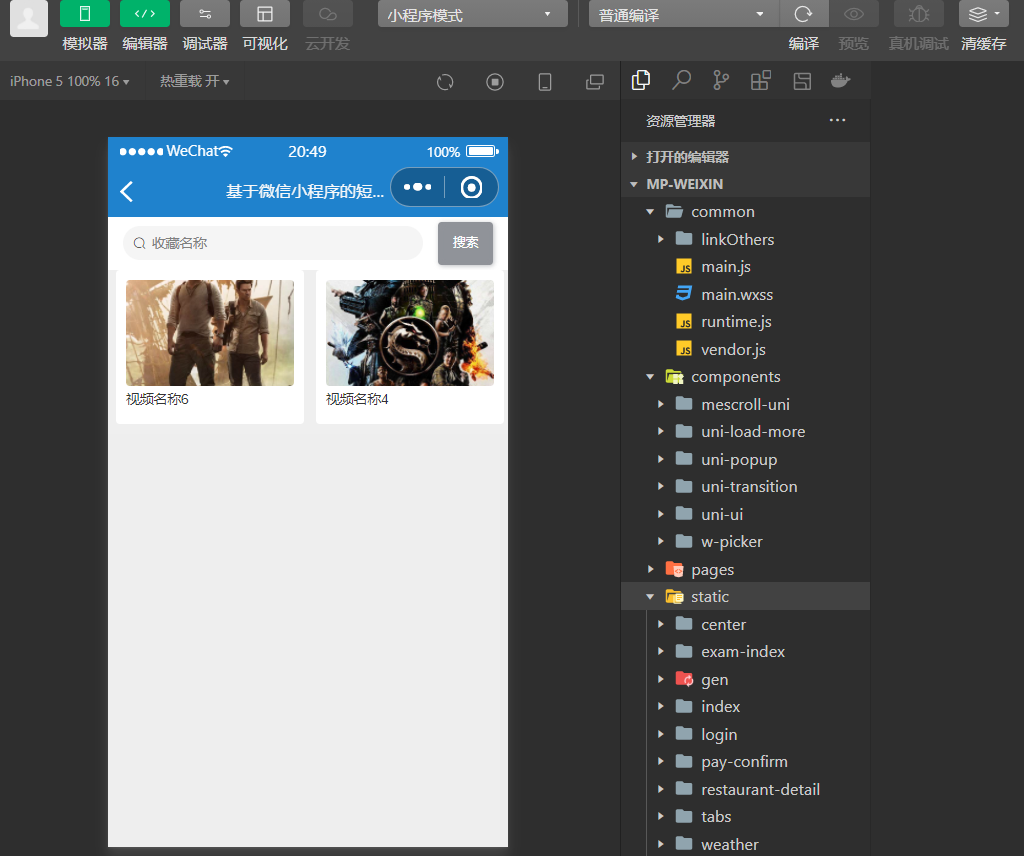
Task: Open the search magnifier panel icon
Action: point(681,81)
